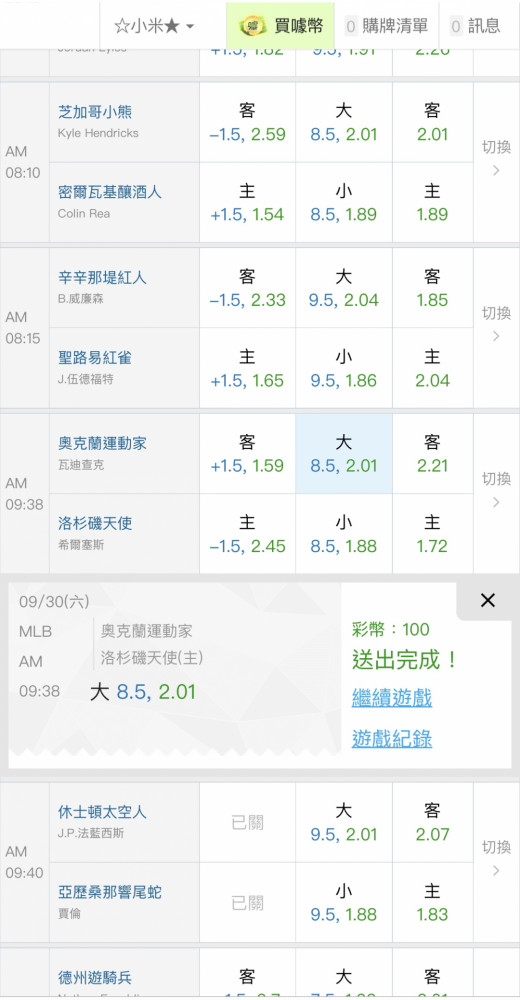Select 密爾瓦基釀酒人 主 +1.5, 1.54 spread

click(x=248, y=202)
